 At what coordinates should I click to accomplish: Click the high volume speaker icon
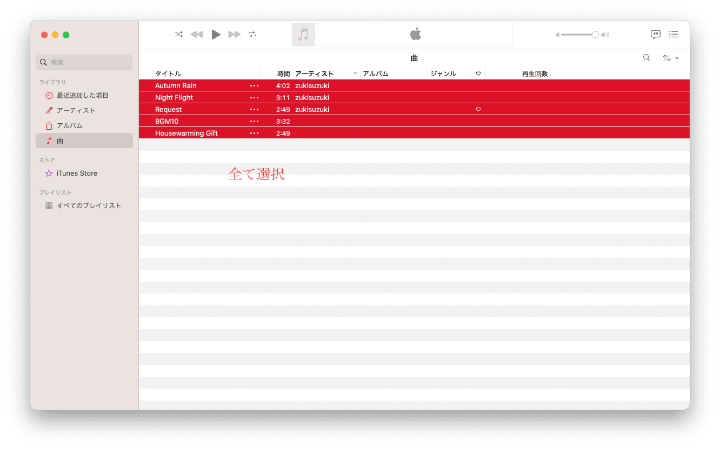[x=605, y=34]
